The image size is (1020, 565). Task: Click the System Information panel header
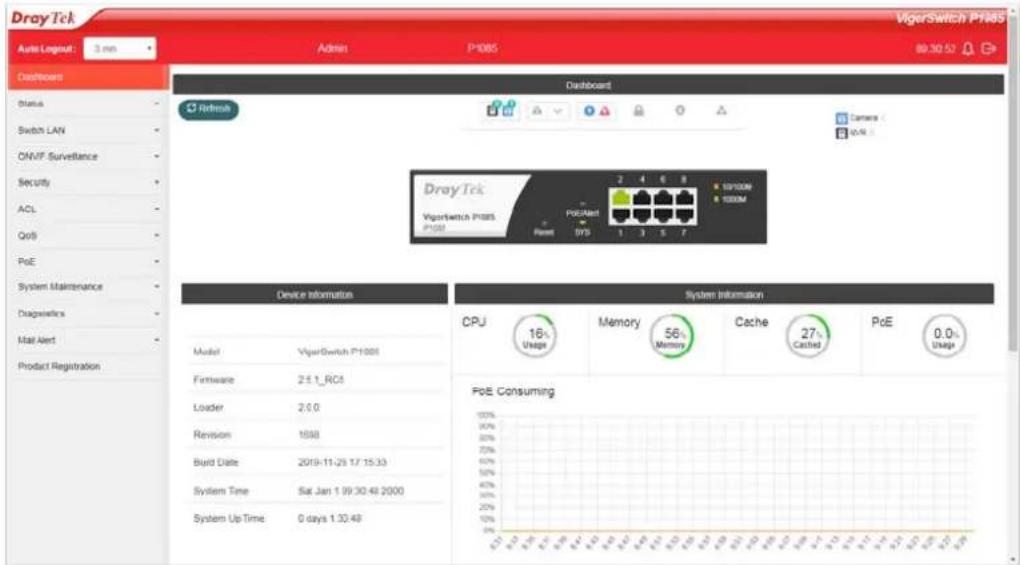724,295
